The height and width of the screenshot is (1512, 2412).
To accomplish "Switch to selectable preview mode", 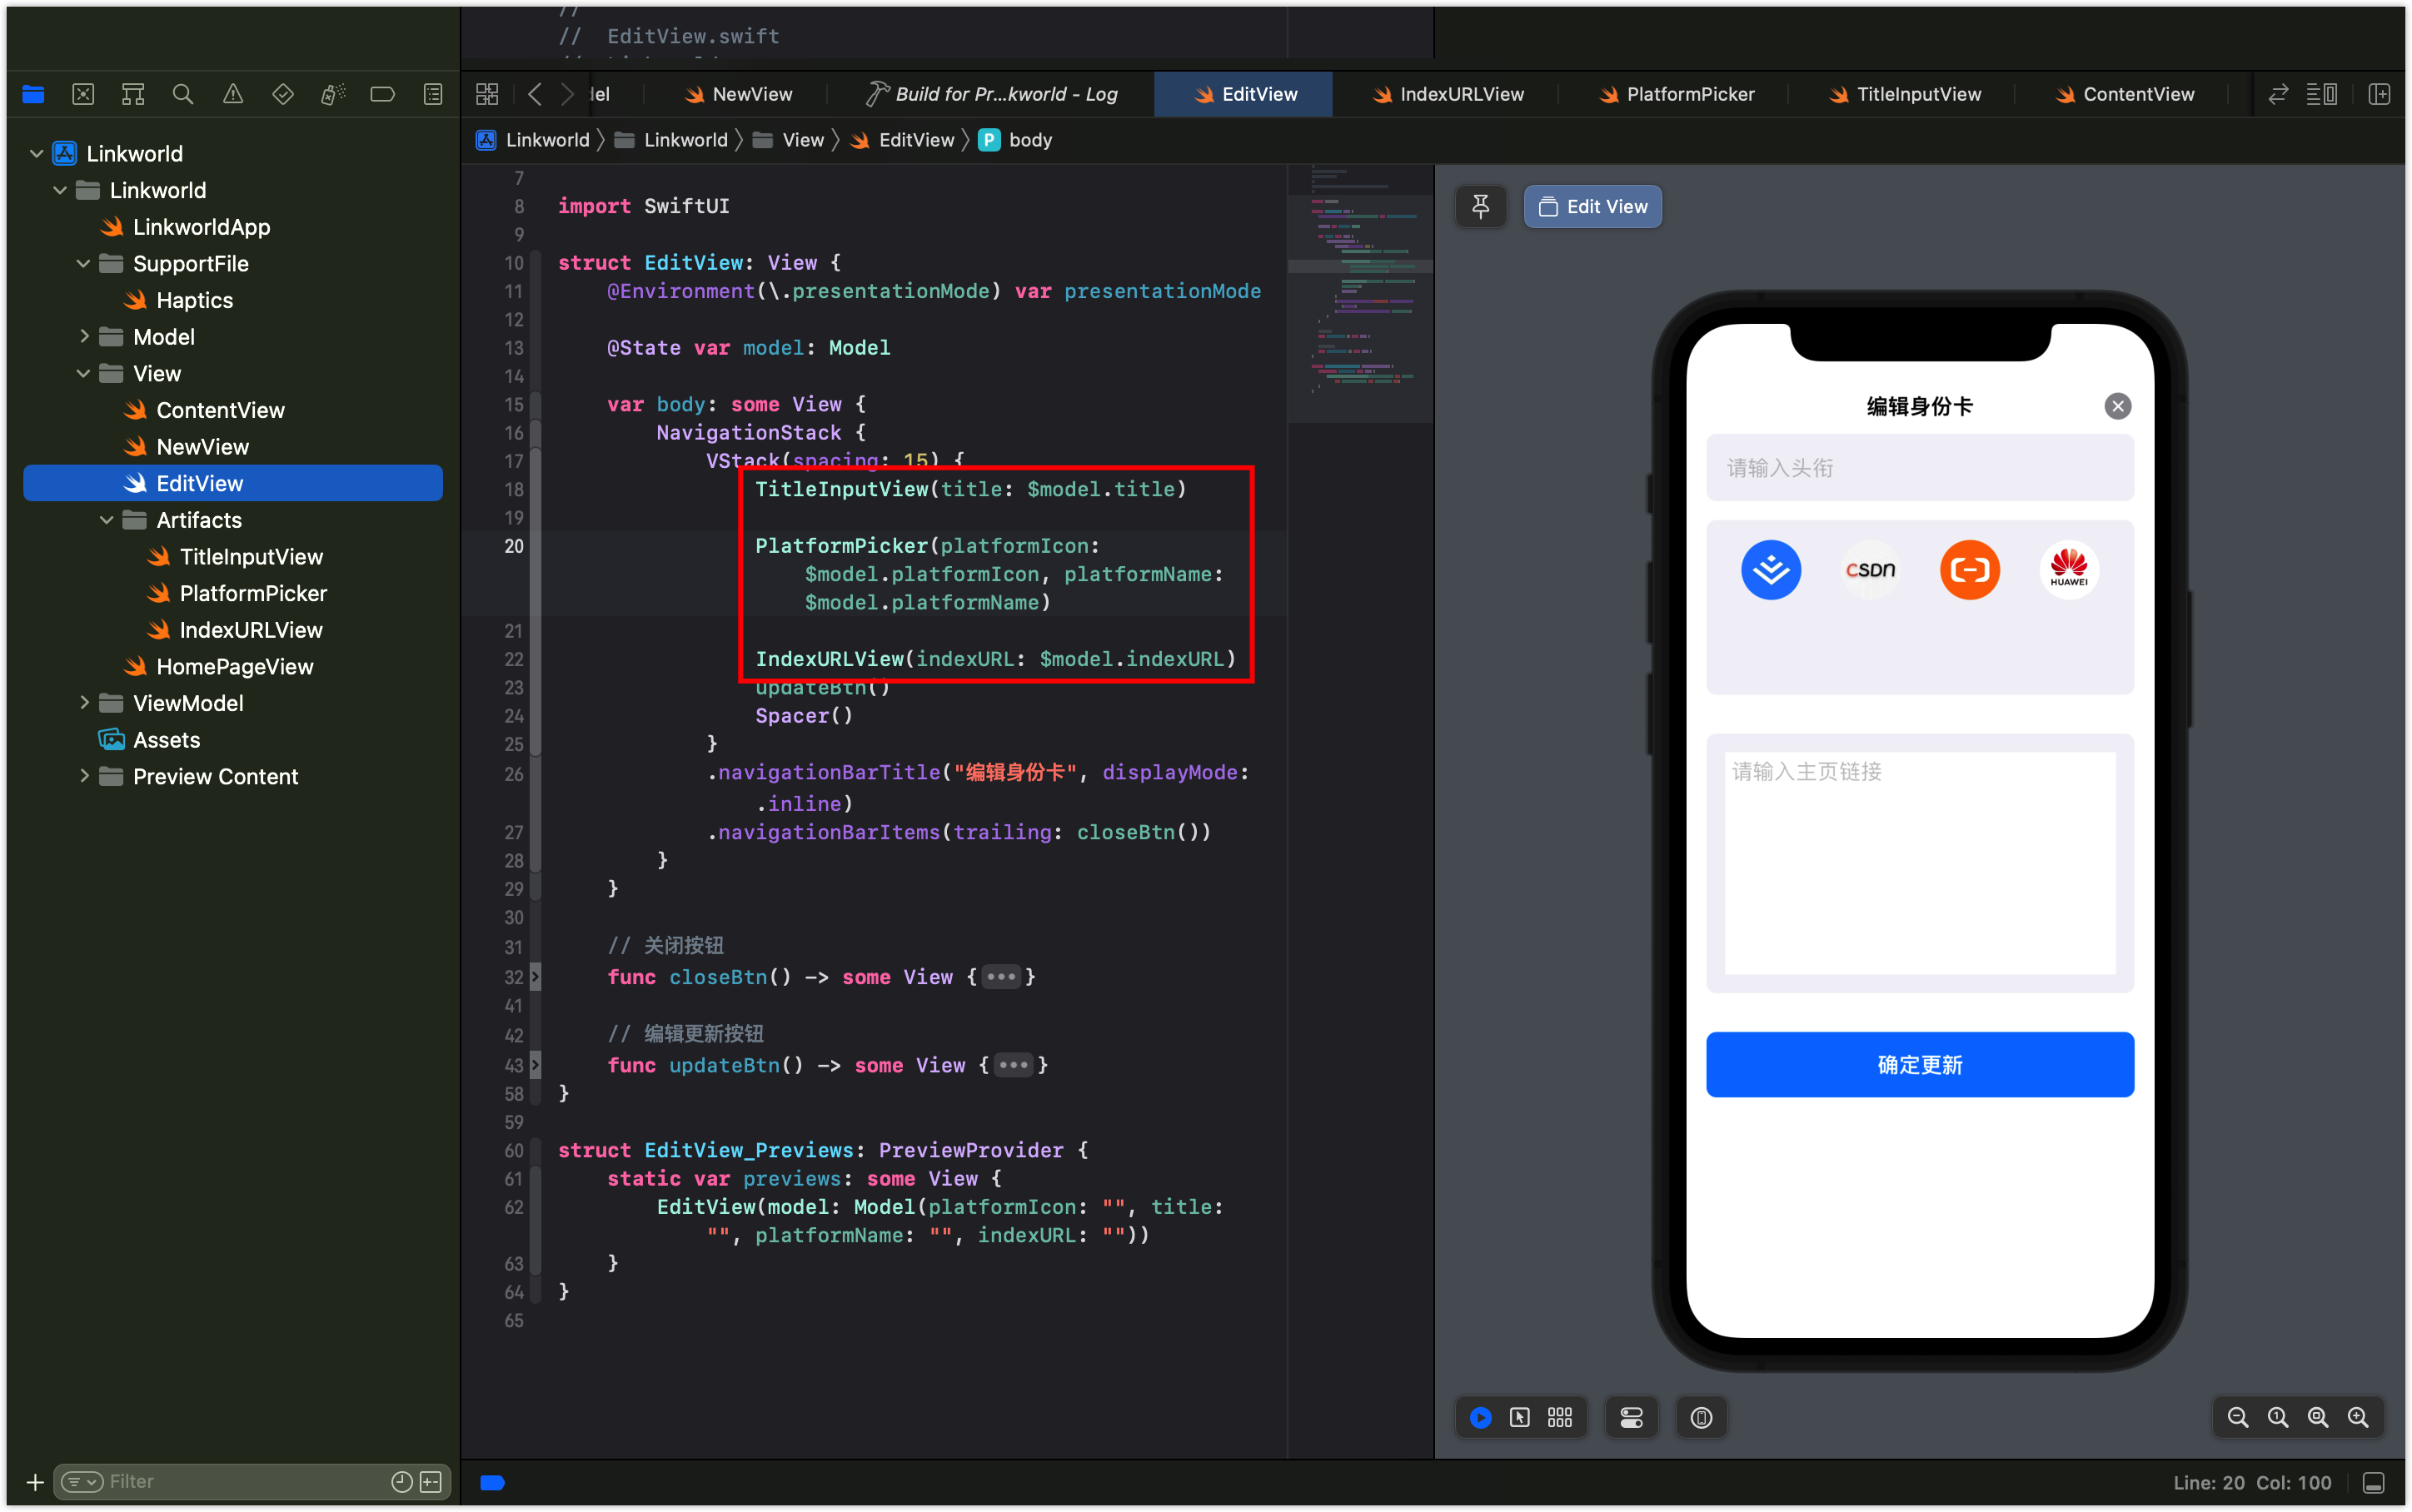I will [x=1520, y=1417].
